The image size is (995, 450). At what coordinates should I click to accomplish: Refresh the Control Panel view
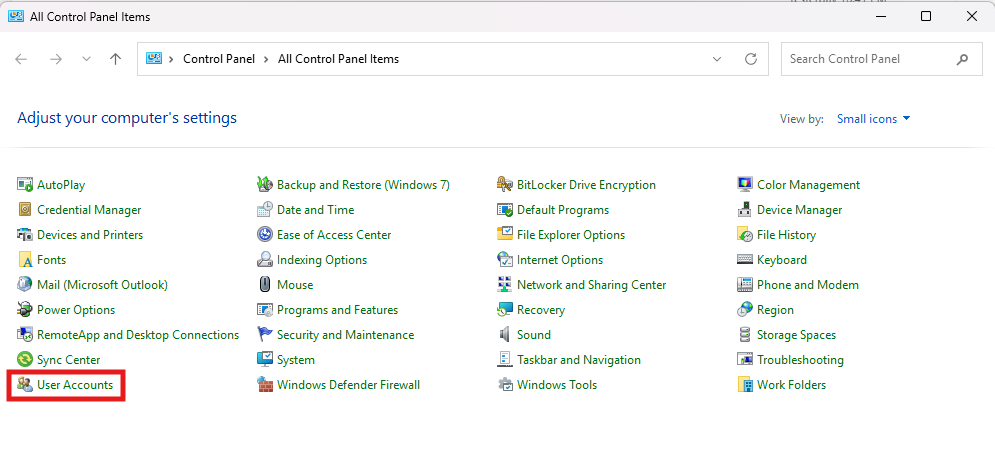[751, 59]
